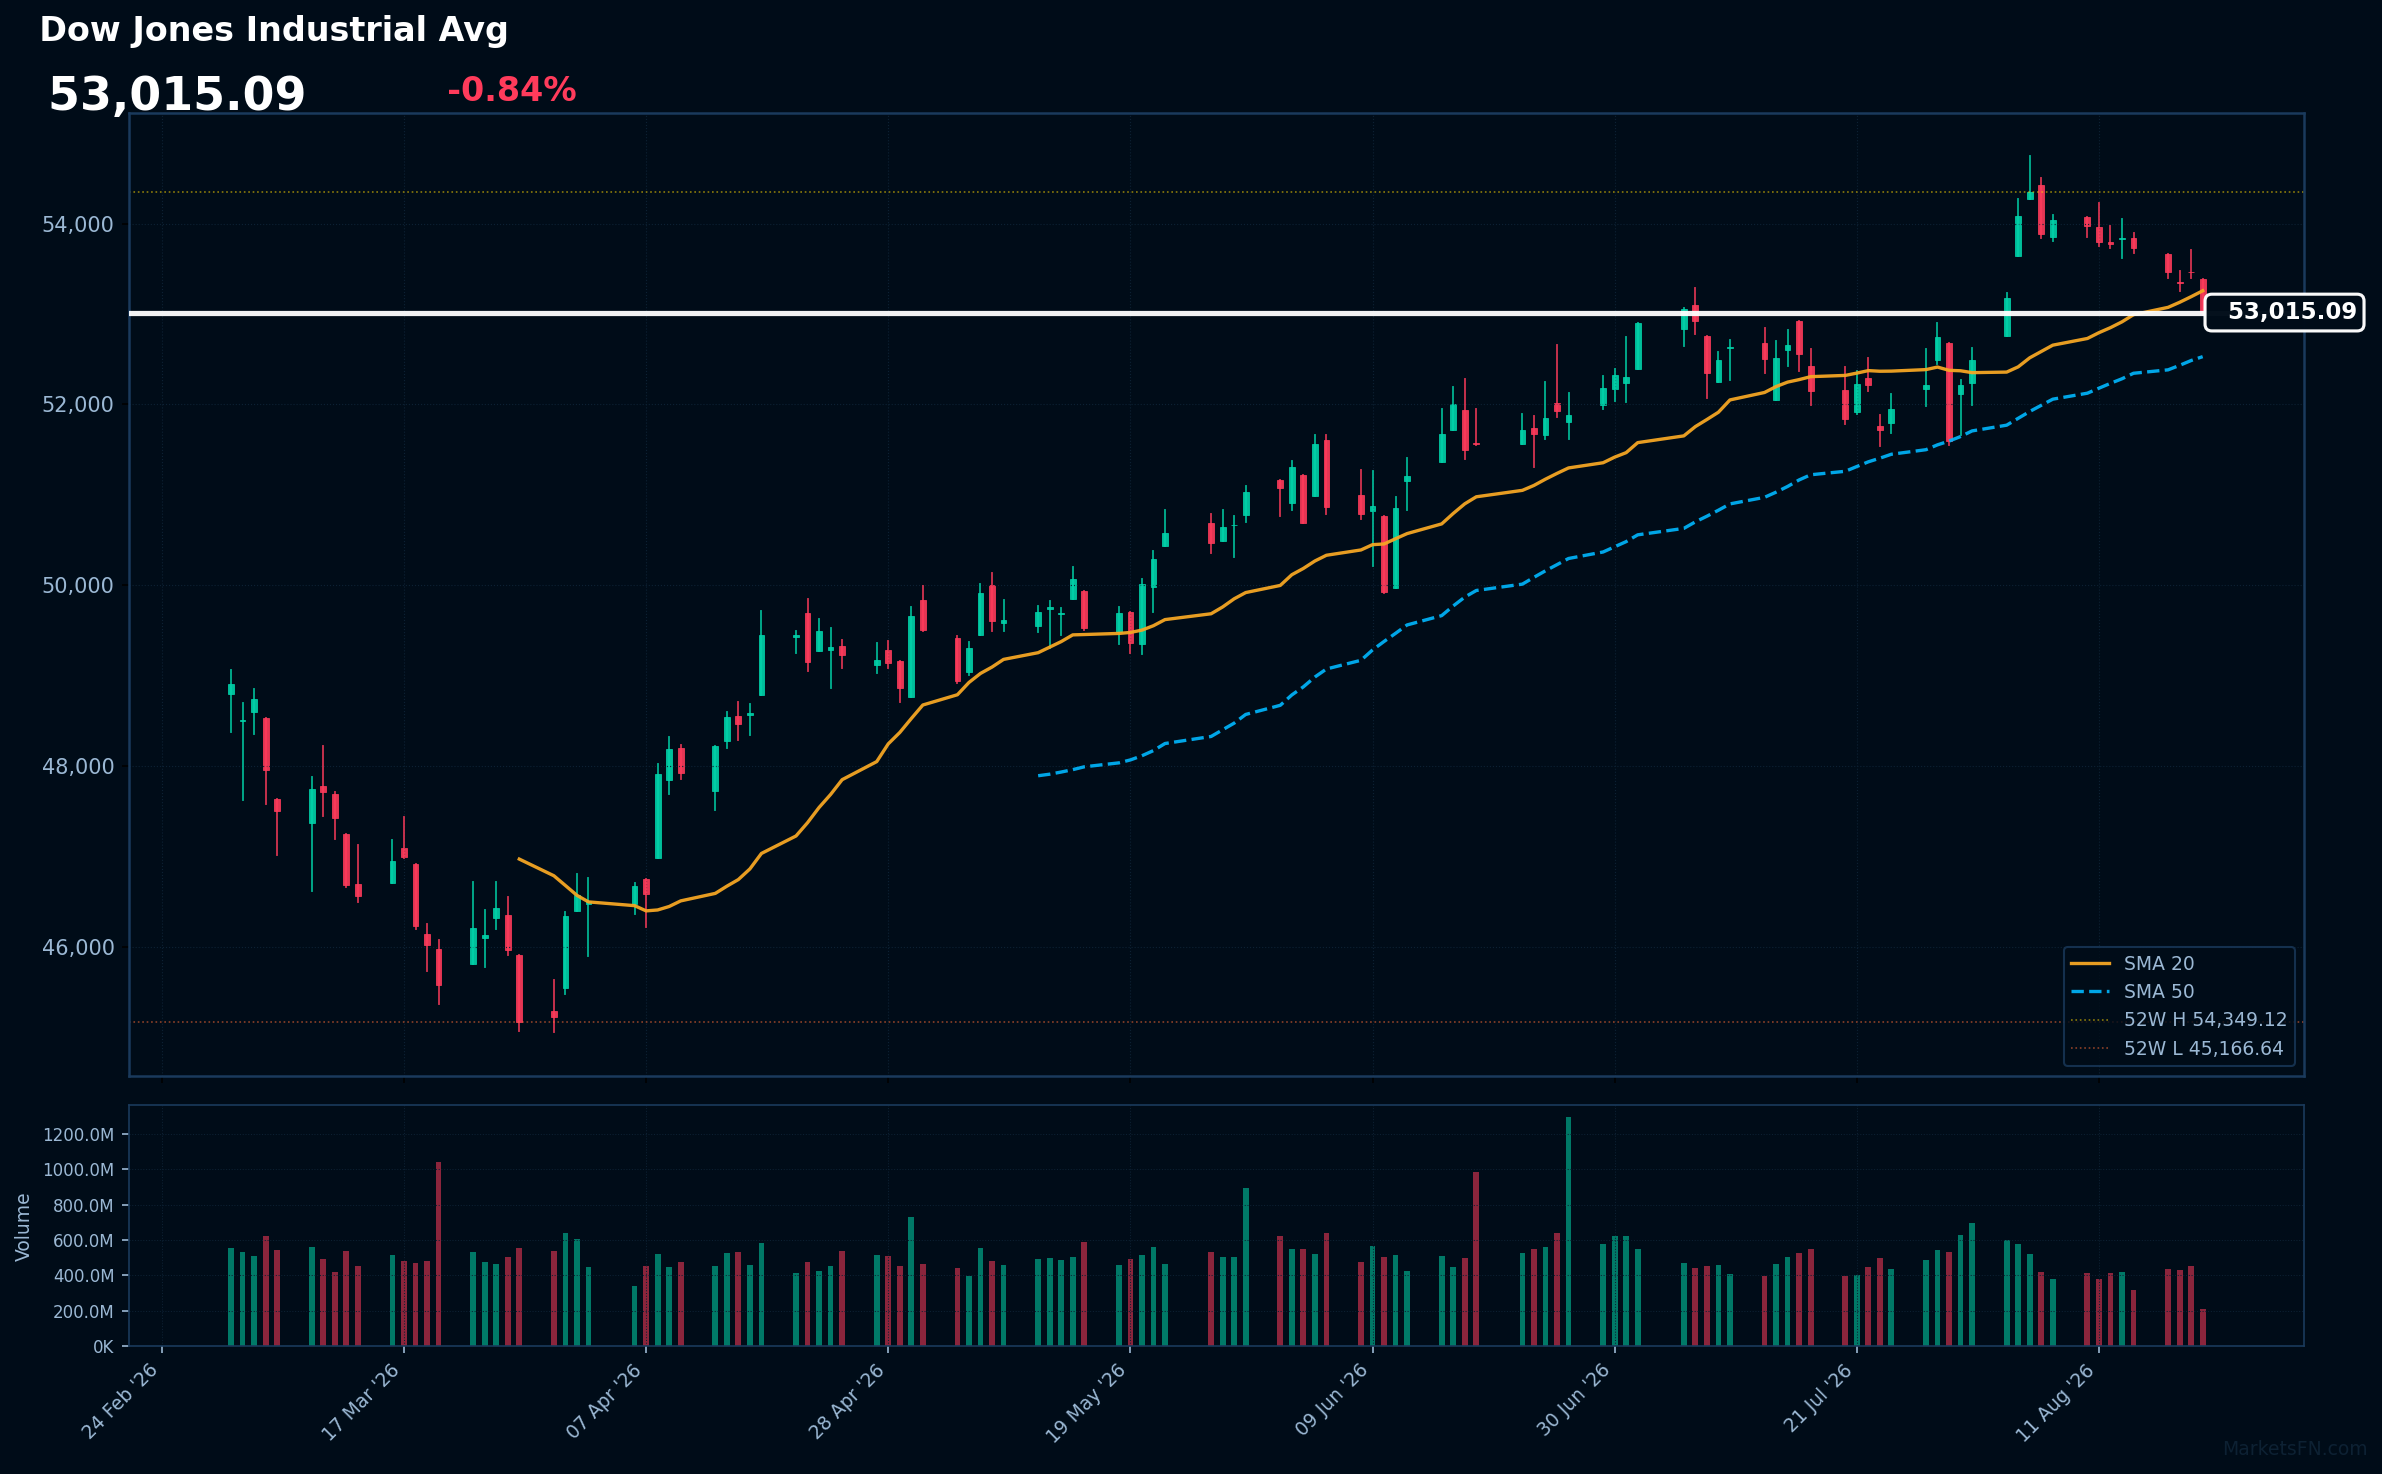
Task: Click the 17 Mar '26 date label
Action: click(x=361, y=1402)
